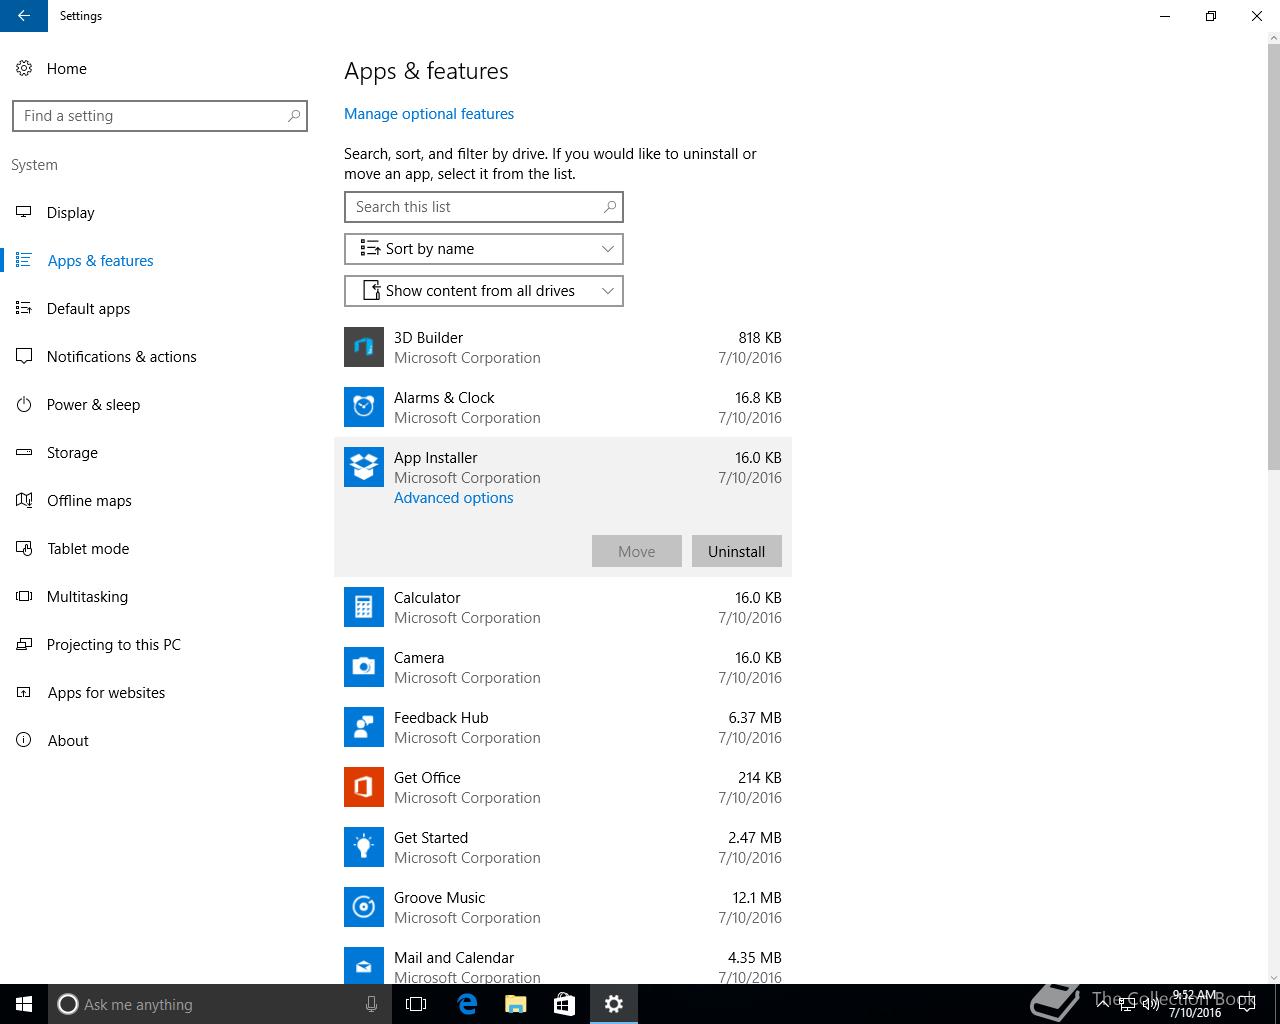Launch Microsoft Edge from taskbar
The width and height of the screenshot is (1280, 1024).
coord(467,1004)
